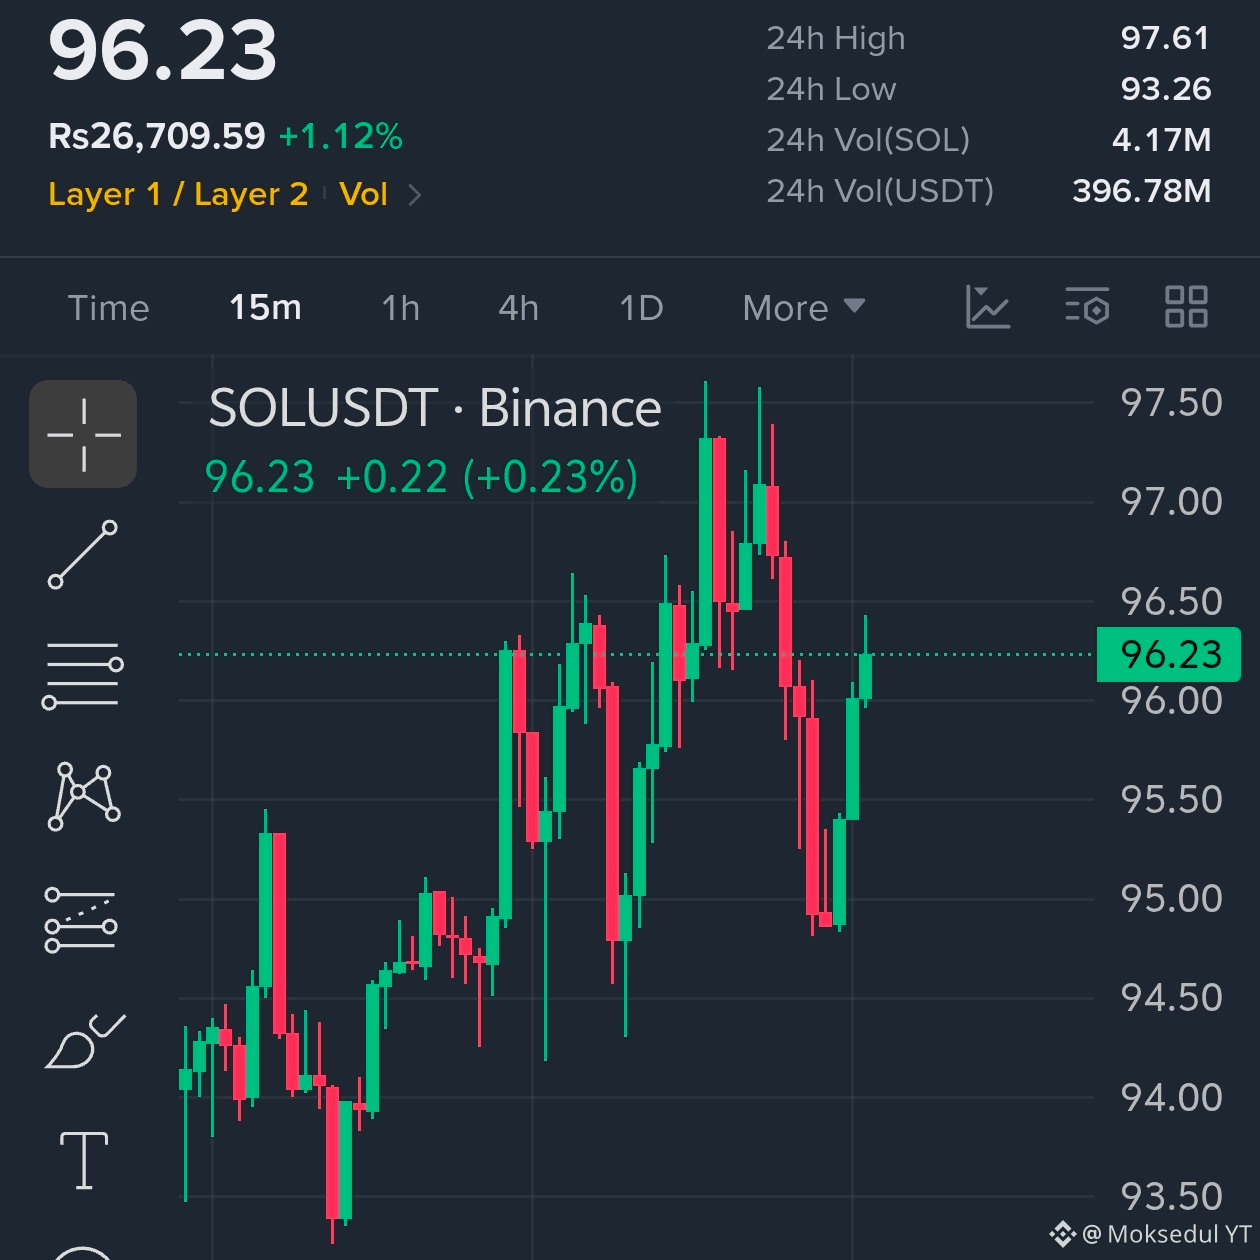
Task: Click the 95.50 price axis label
Action: 1171,800
